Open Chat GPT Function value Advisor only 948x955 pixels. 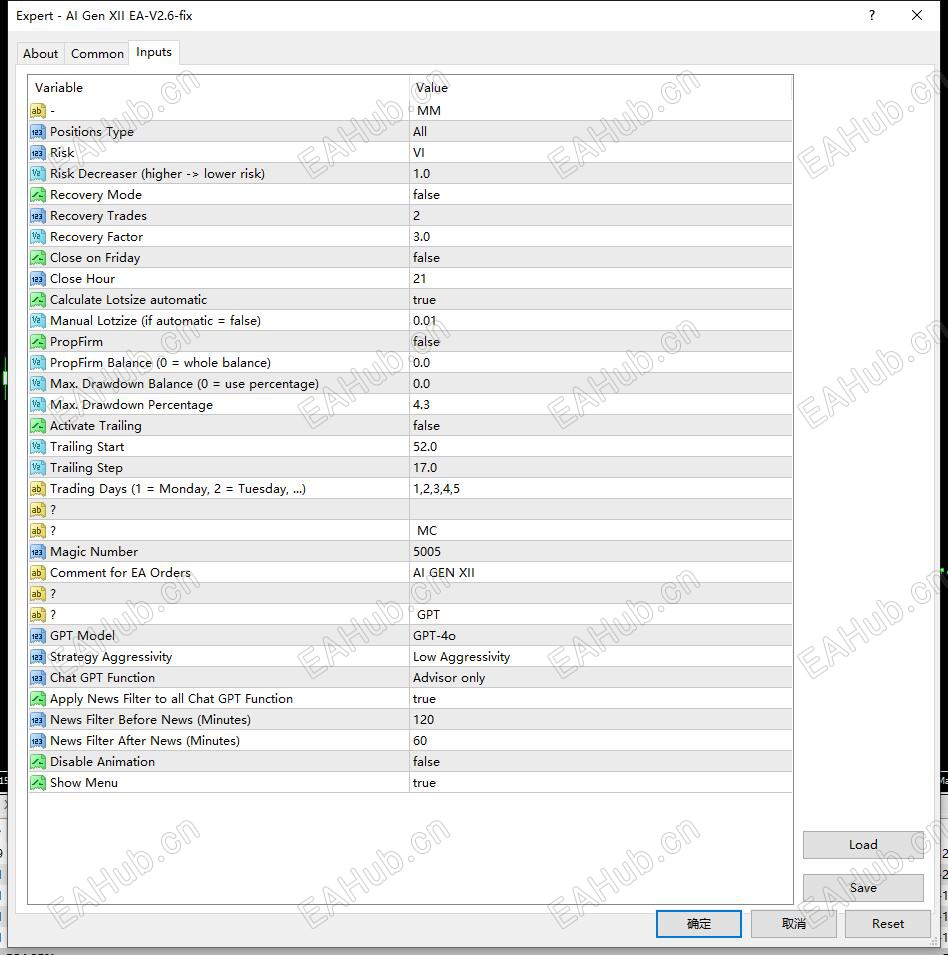pos(601,678)
